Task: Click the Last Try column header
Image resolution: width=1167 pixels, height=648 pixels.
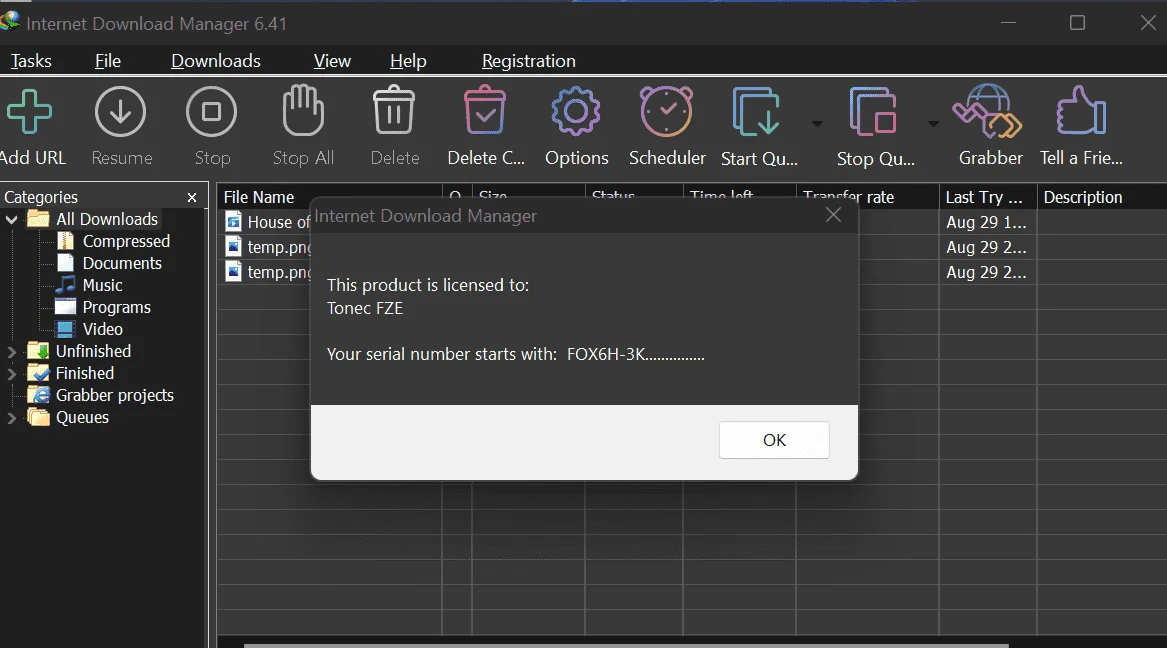Action: click(x=988, y=196)
